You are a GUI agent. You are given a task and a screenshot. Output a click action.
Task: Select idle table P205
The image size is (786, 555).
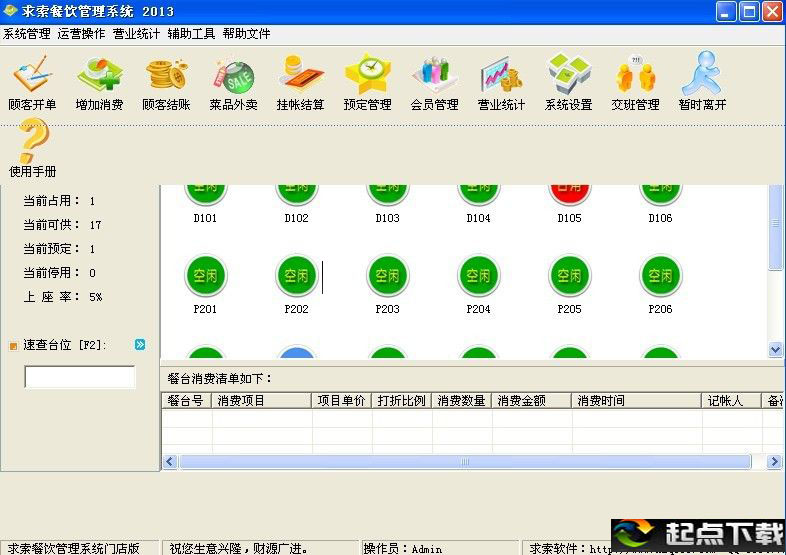point(569,275)
